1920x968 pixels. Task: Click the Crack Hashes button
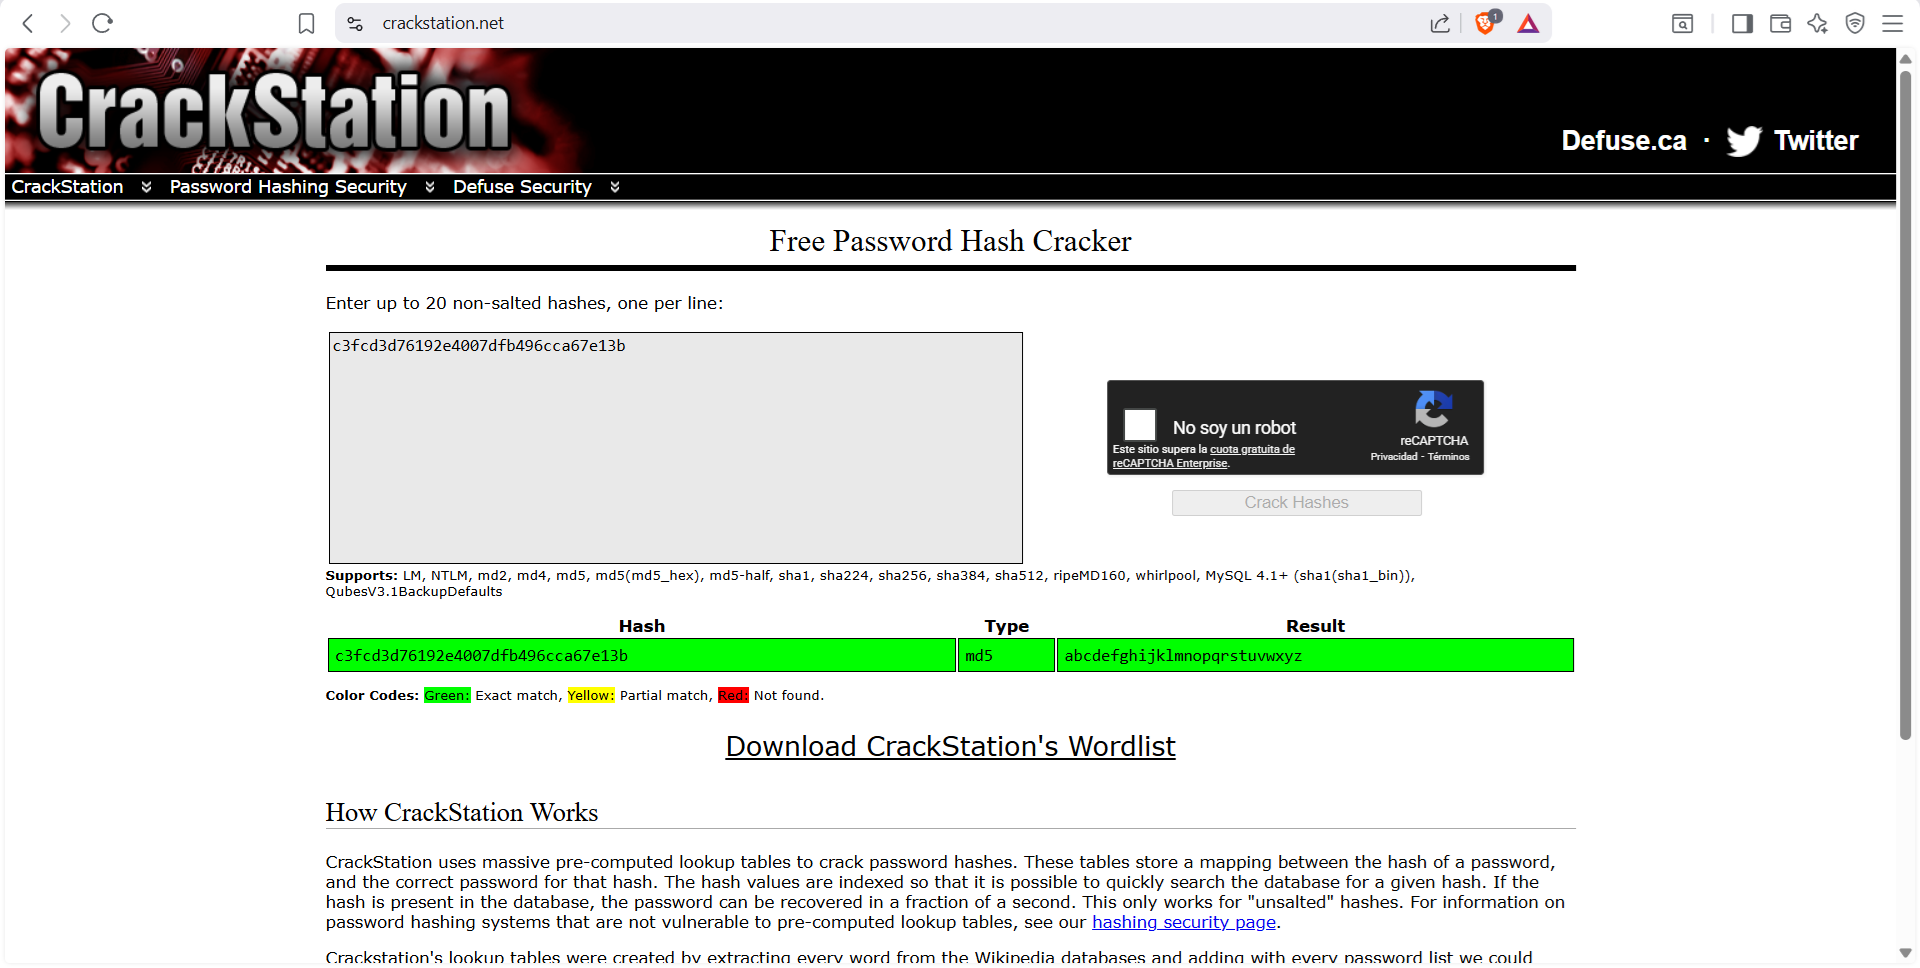point(1296,502)
